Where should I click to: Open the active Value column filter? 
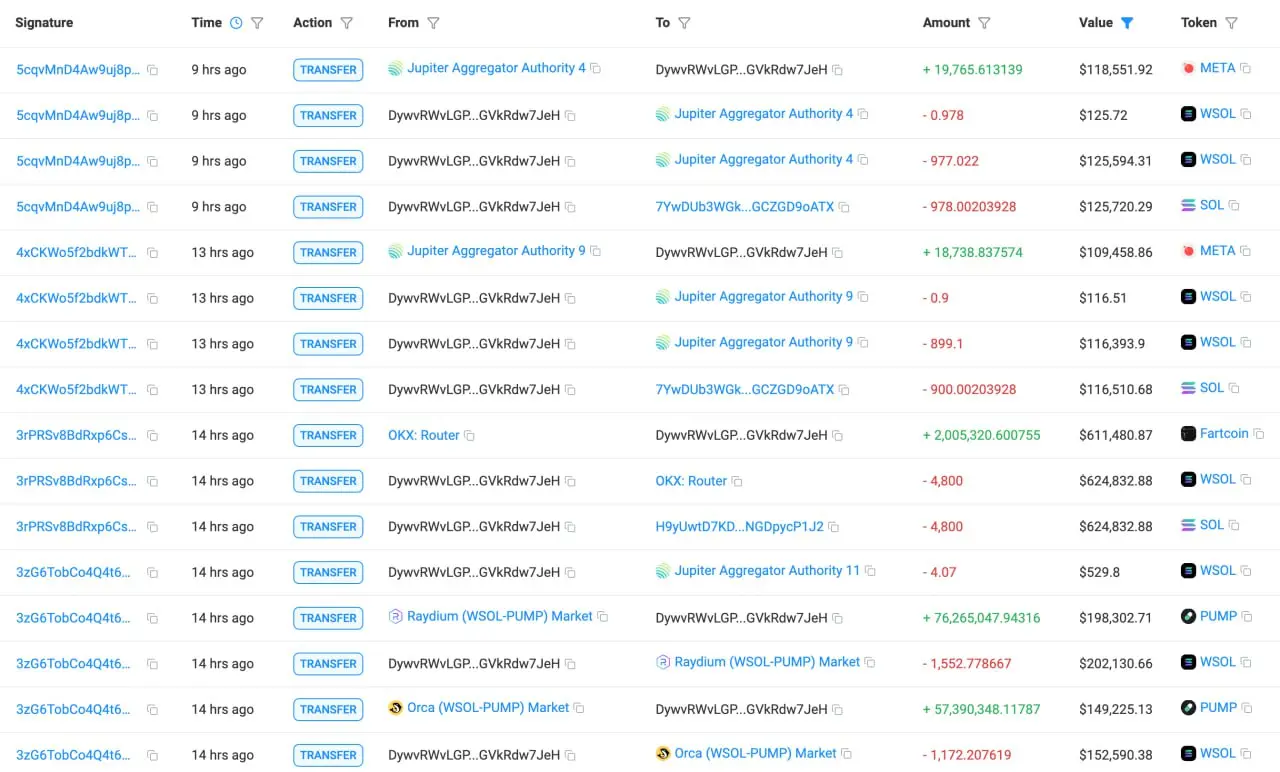(1127, 23)
